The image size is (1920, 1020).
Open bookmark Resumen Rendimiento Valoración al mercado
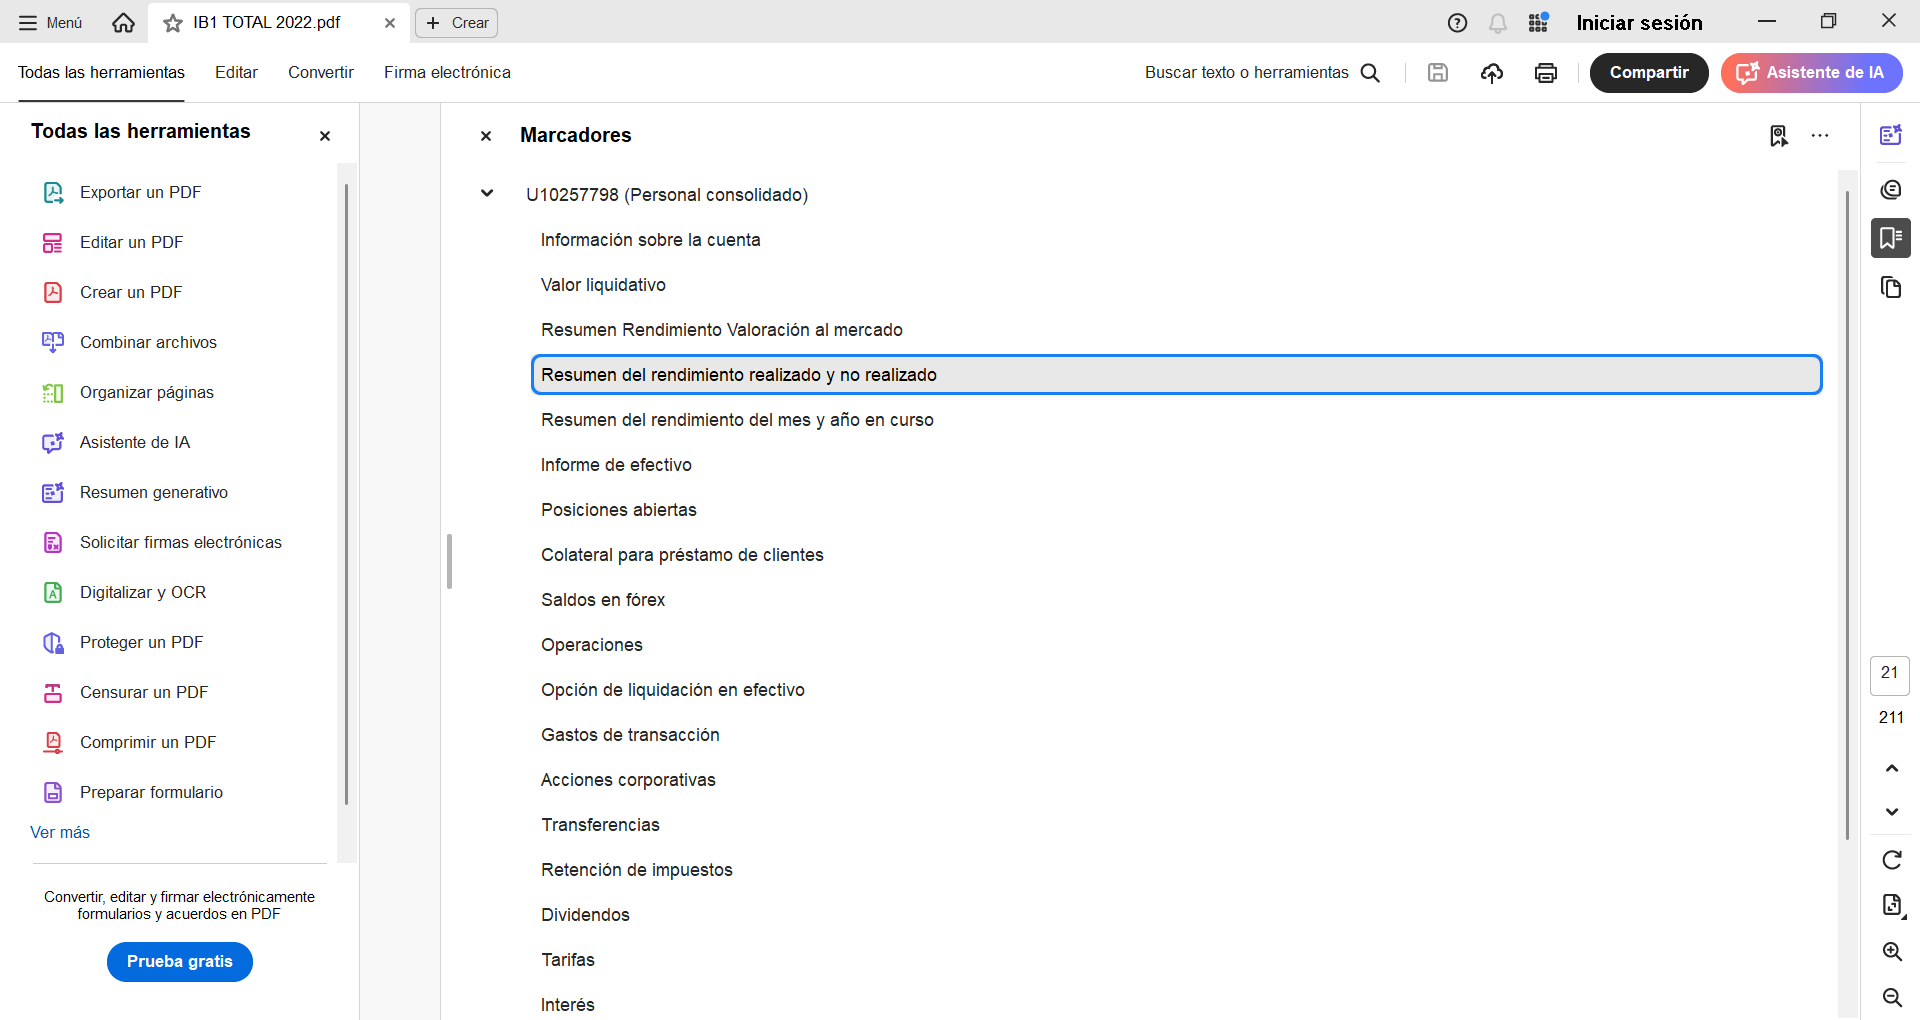(x=722, y=330)
